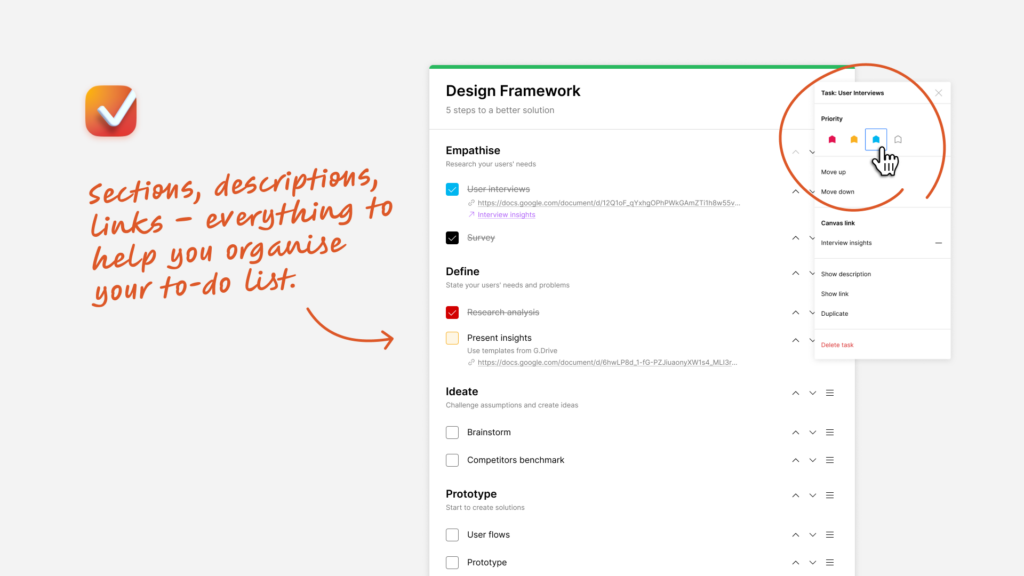
Task: Choose Show link option
Action: pyautogui.click(x=835, y=293)
